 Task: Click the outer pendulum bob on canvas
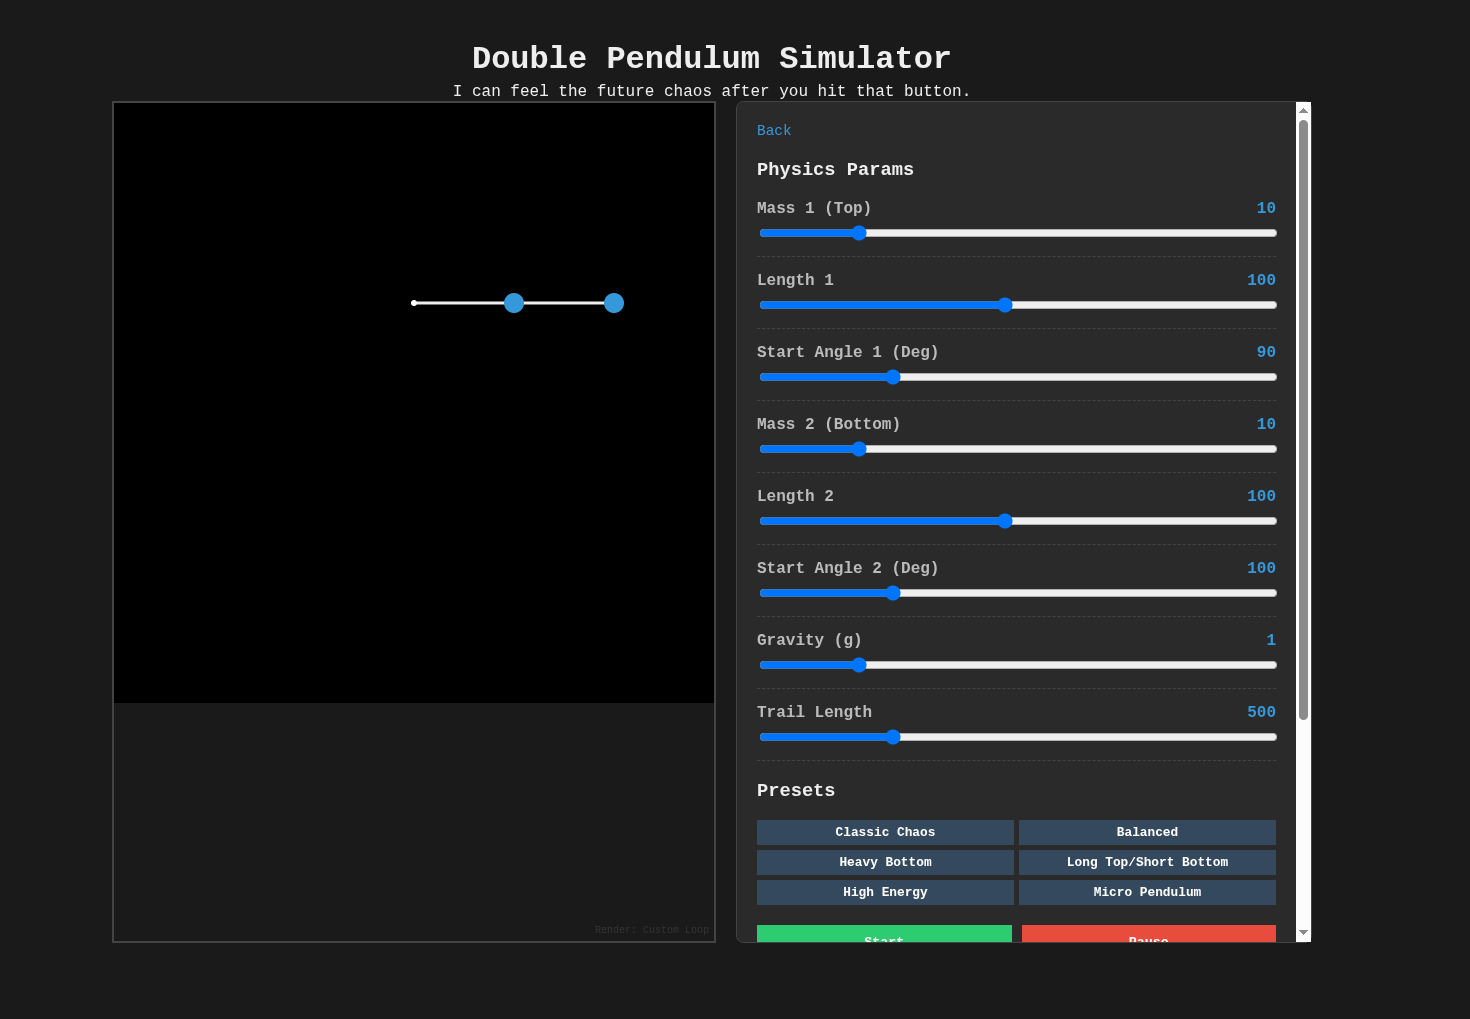point(614,303)
